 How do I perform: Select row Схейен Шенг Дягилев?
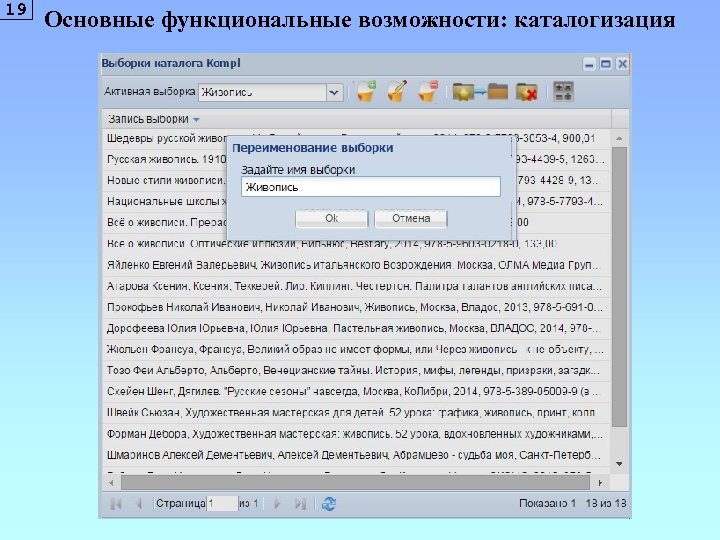pyautogui.click(x=357, y=392)
